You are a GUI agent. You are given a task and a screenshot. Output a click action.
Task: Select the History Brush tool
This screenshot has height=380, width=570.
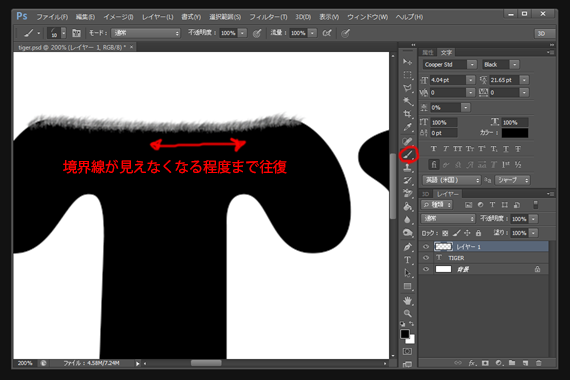tap(407, 180)
